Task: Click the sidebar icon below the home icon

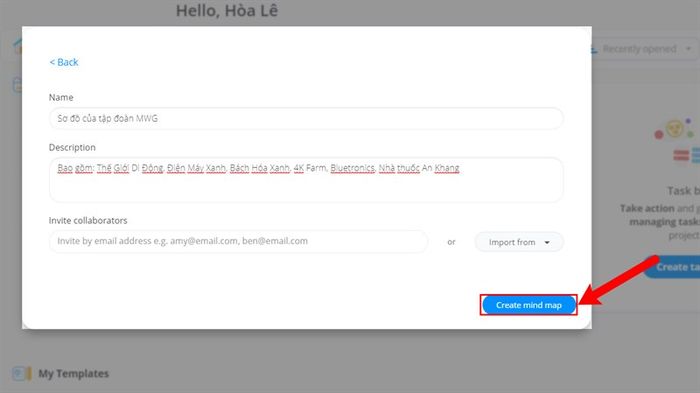Action: (x=17, y=85)
